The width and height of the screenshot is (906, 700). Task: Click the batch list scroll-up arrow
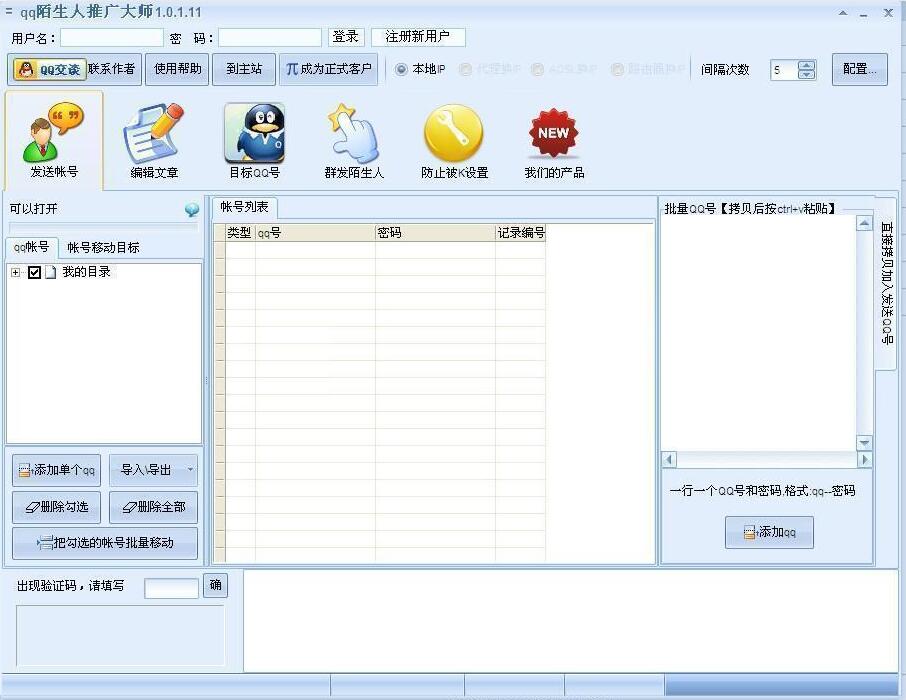point(864,223)
